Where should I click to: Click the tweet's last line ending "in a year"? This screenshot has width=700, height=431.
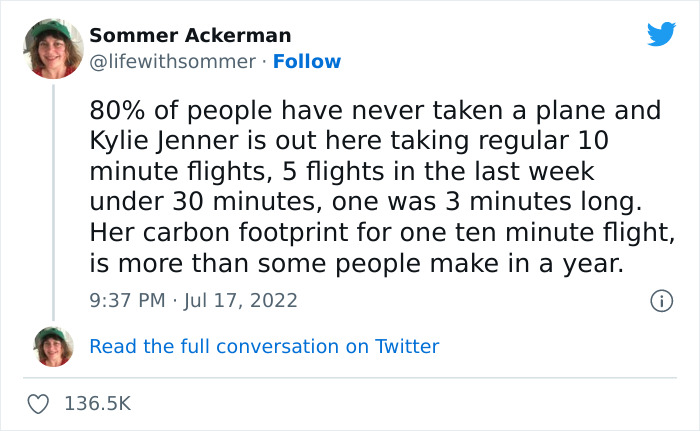tap(355, 264)
